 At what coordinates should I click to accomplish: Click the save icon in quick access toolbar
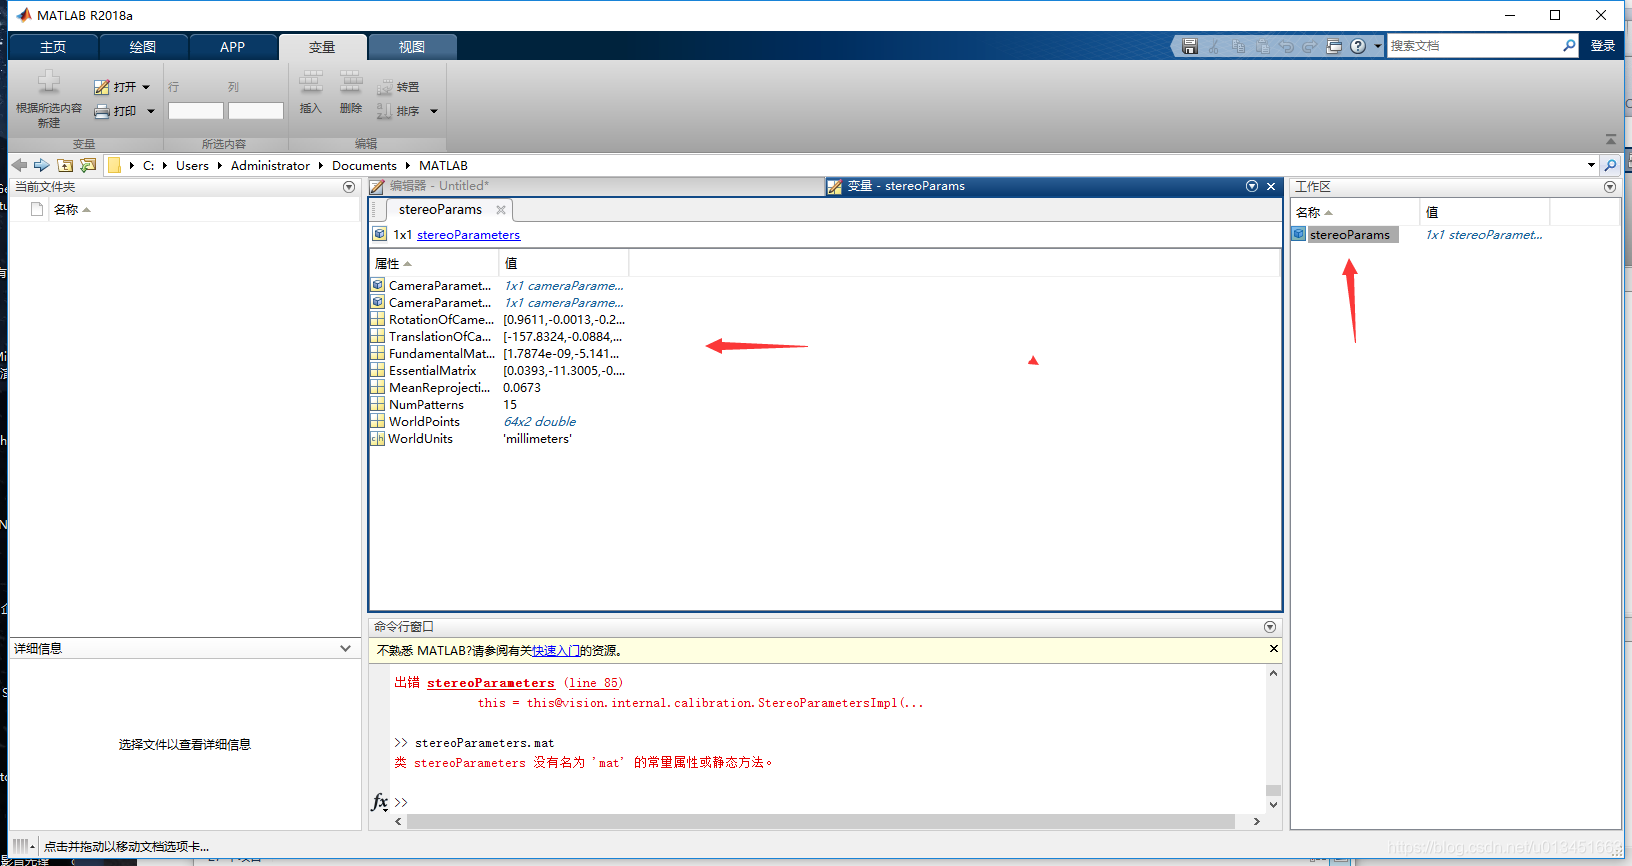[x=1189, y=46]
